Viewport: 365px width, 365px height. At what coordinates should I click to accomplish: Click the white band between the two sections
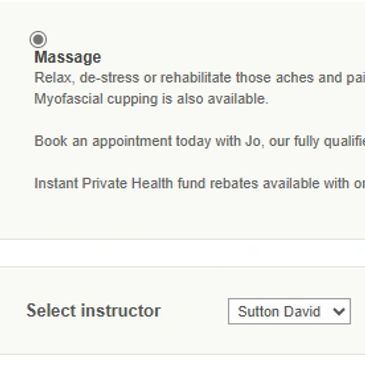point(182,253)
